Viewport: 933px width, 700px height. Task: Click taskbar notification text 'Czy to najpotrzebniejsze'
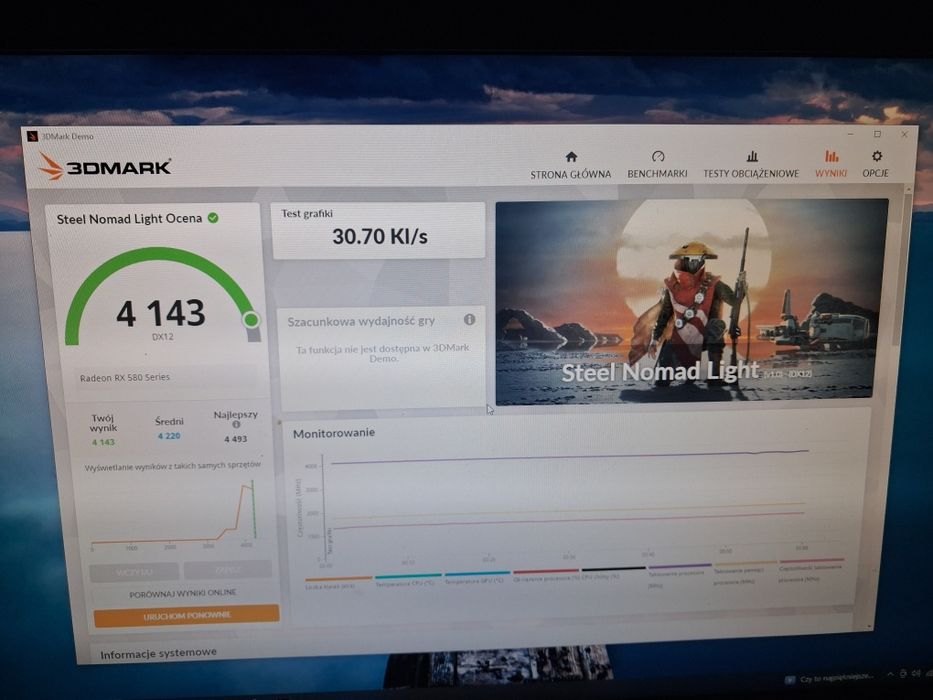tap(836, 677)
